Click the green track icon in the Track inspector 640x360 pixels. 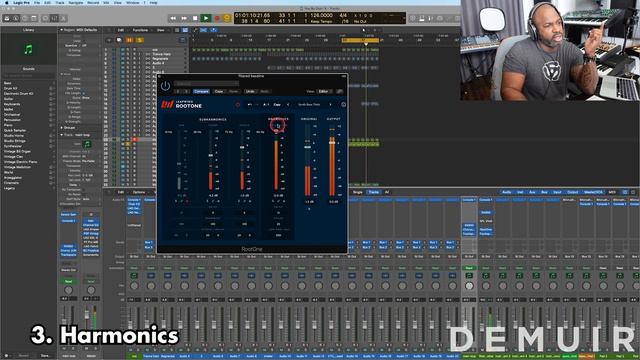87,144
